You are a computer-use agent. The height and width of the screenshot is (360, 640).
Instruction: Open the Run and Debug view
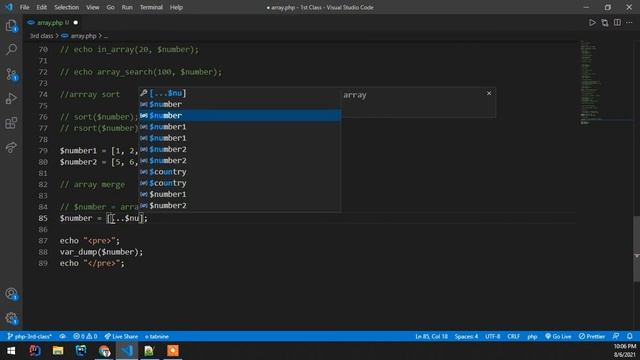click(11, 98)
